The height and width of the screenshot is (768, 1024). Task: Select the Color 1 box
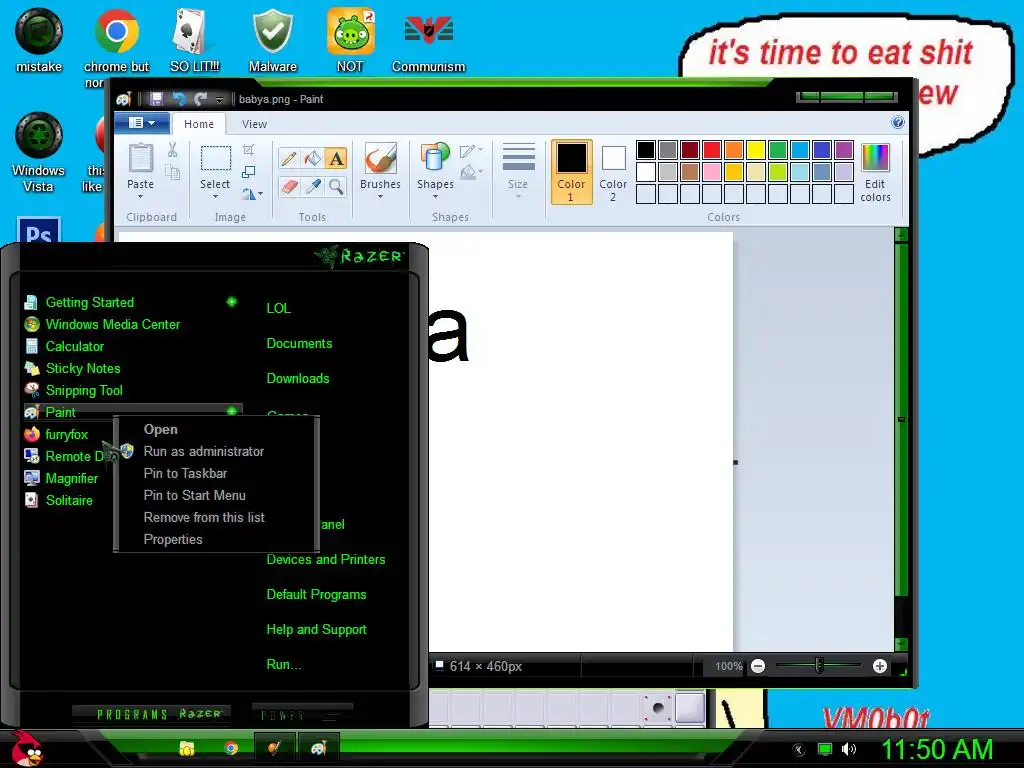point(571,172)
